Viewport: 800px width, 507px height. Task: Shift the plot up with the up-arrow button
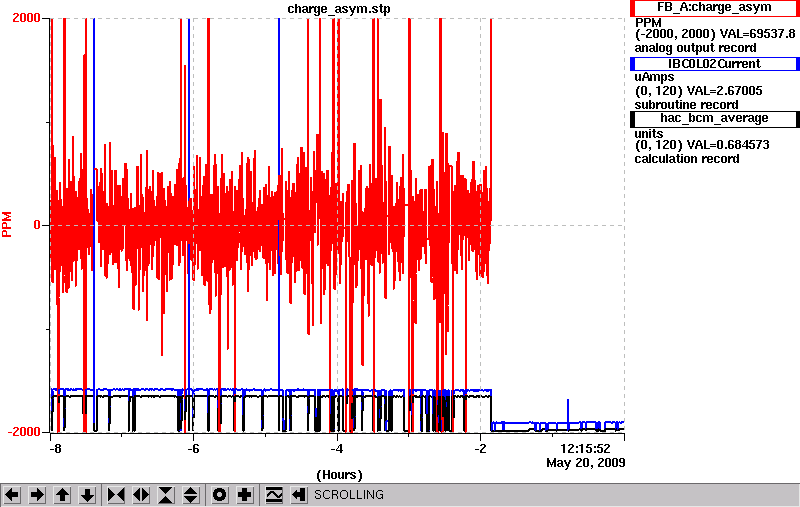pyautogui.click(x=62, y=495)
